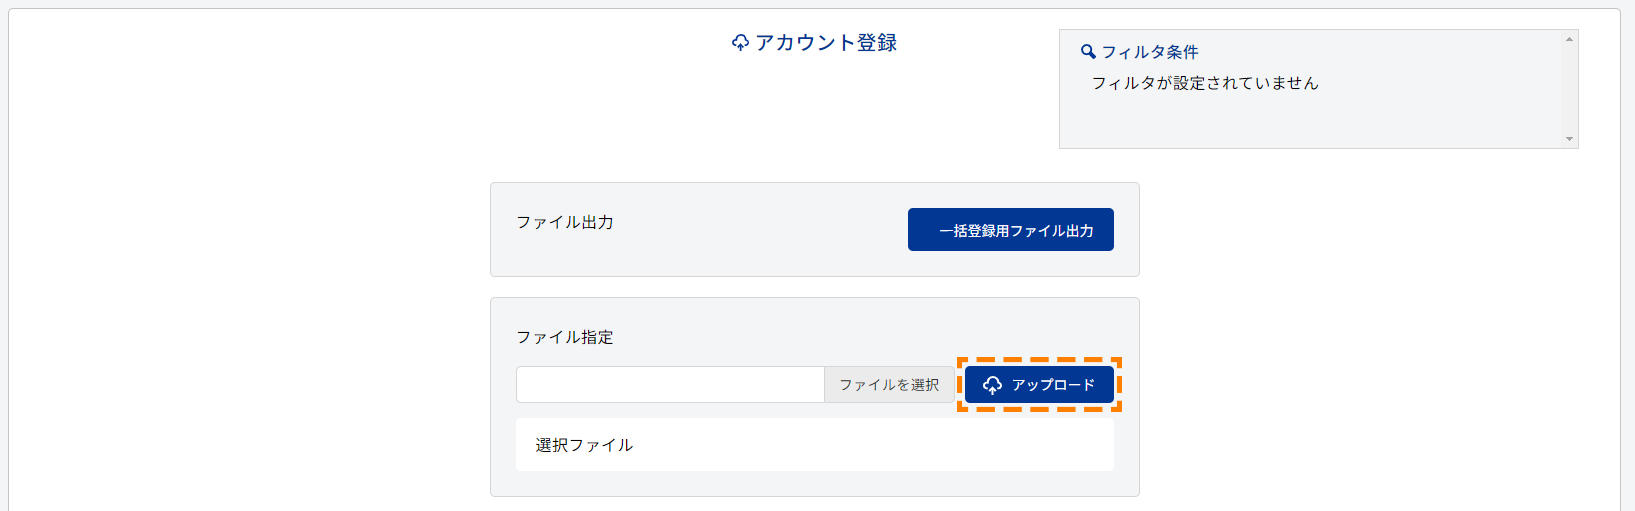The image size is (1635, 511).
Task: Click the magnifier icon next to フィルタ条件
Action: click(x=1088, y=52)
